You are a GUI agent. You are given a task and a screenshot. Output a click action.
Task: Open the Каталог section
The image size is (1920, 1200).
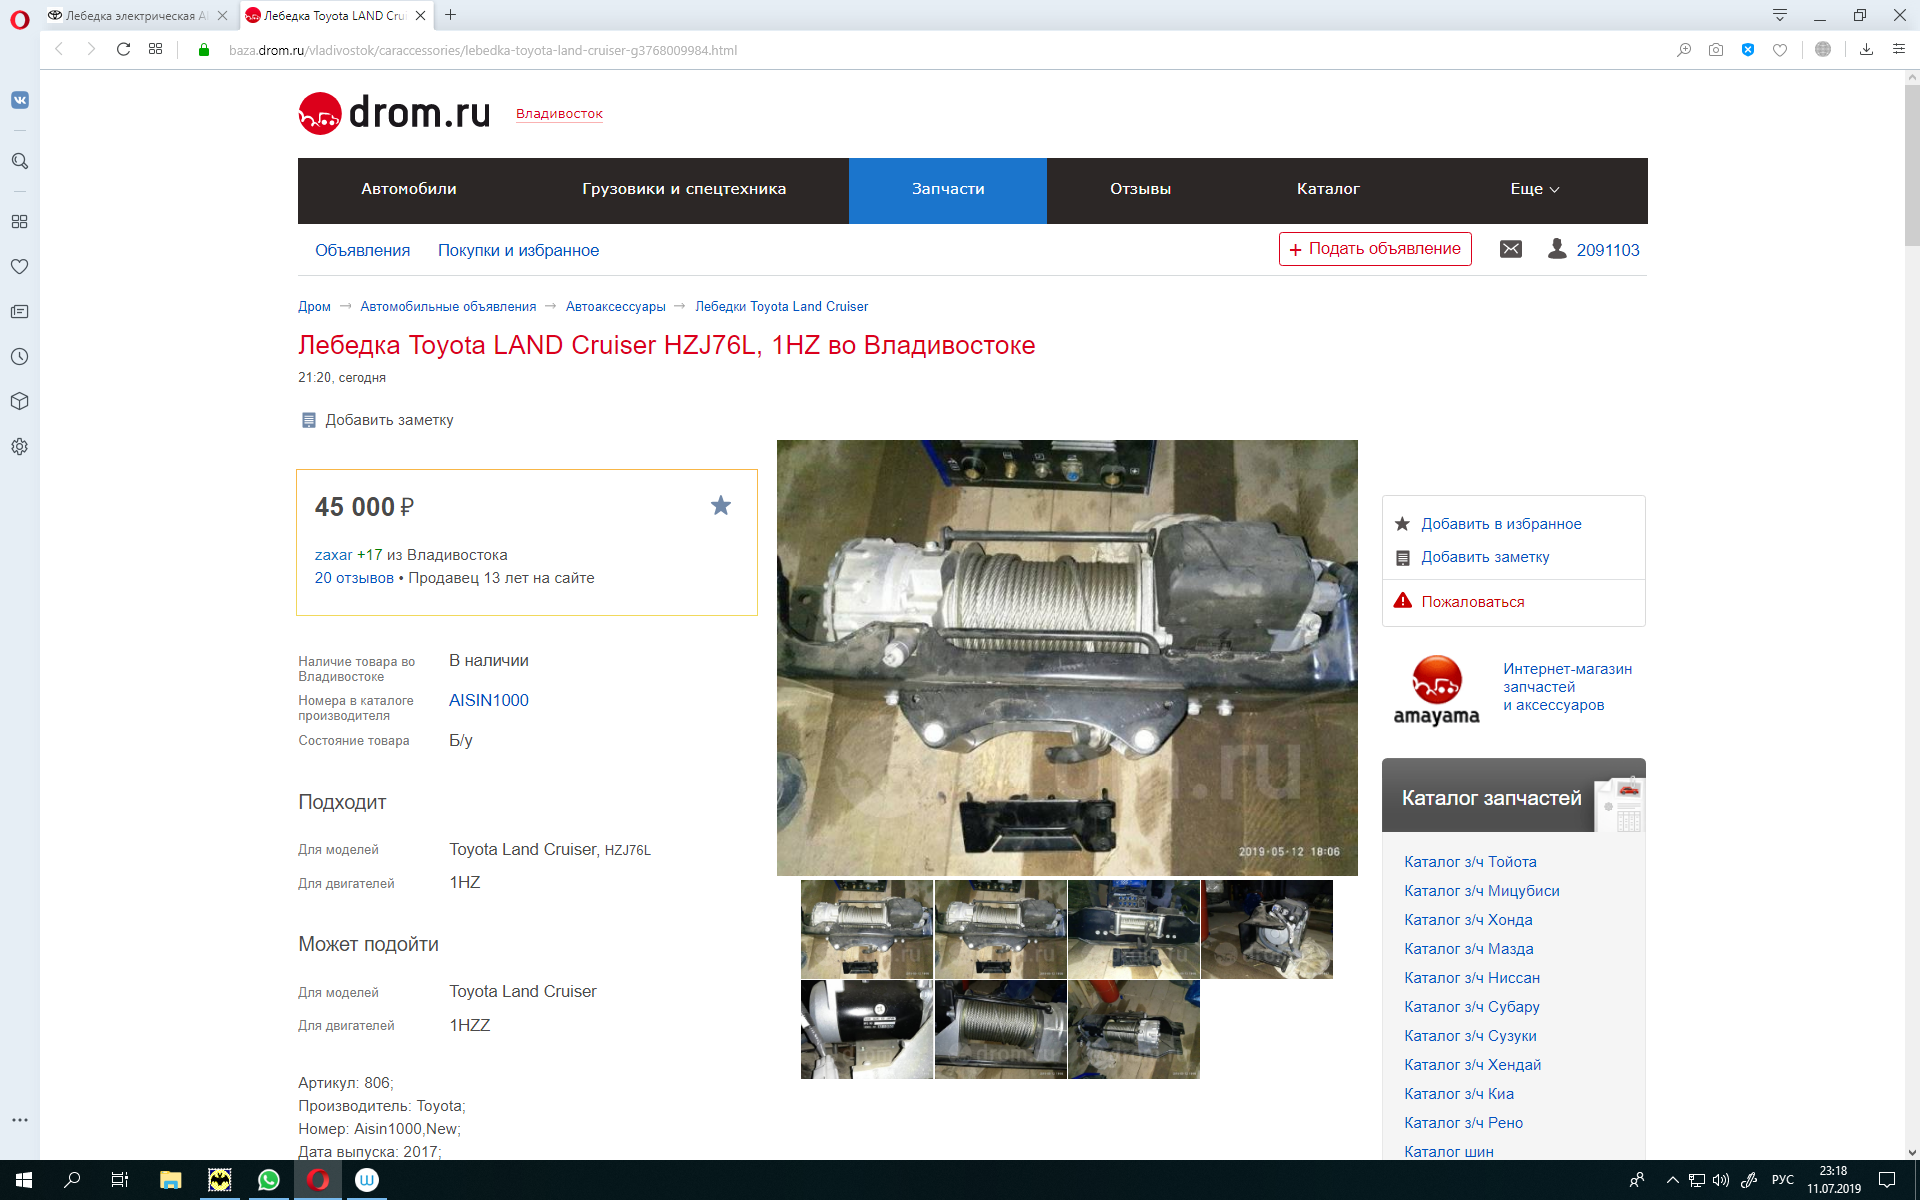click(1328, 189)
